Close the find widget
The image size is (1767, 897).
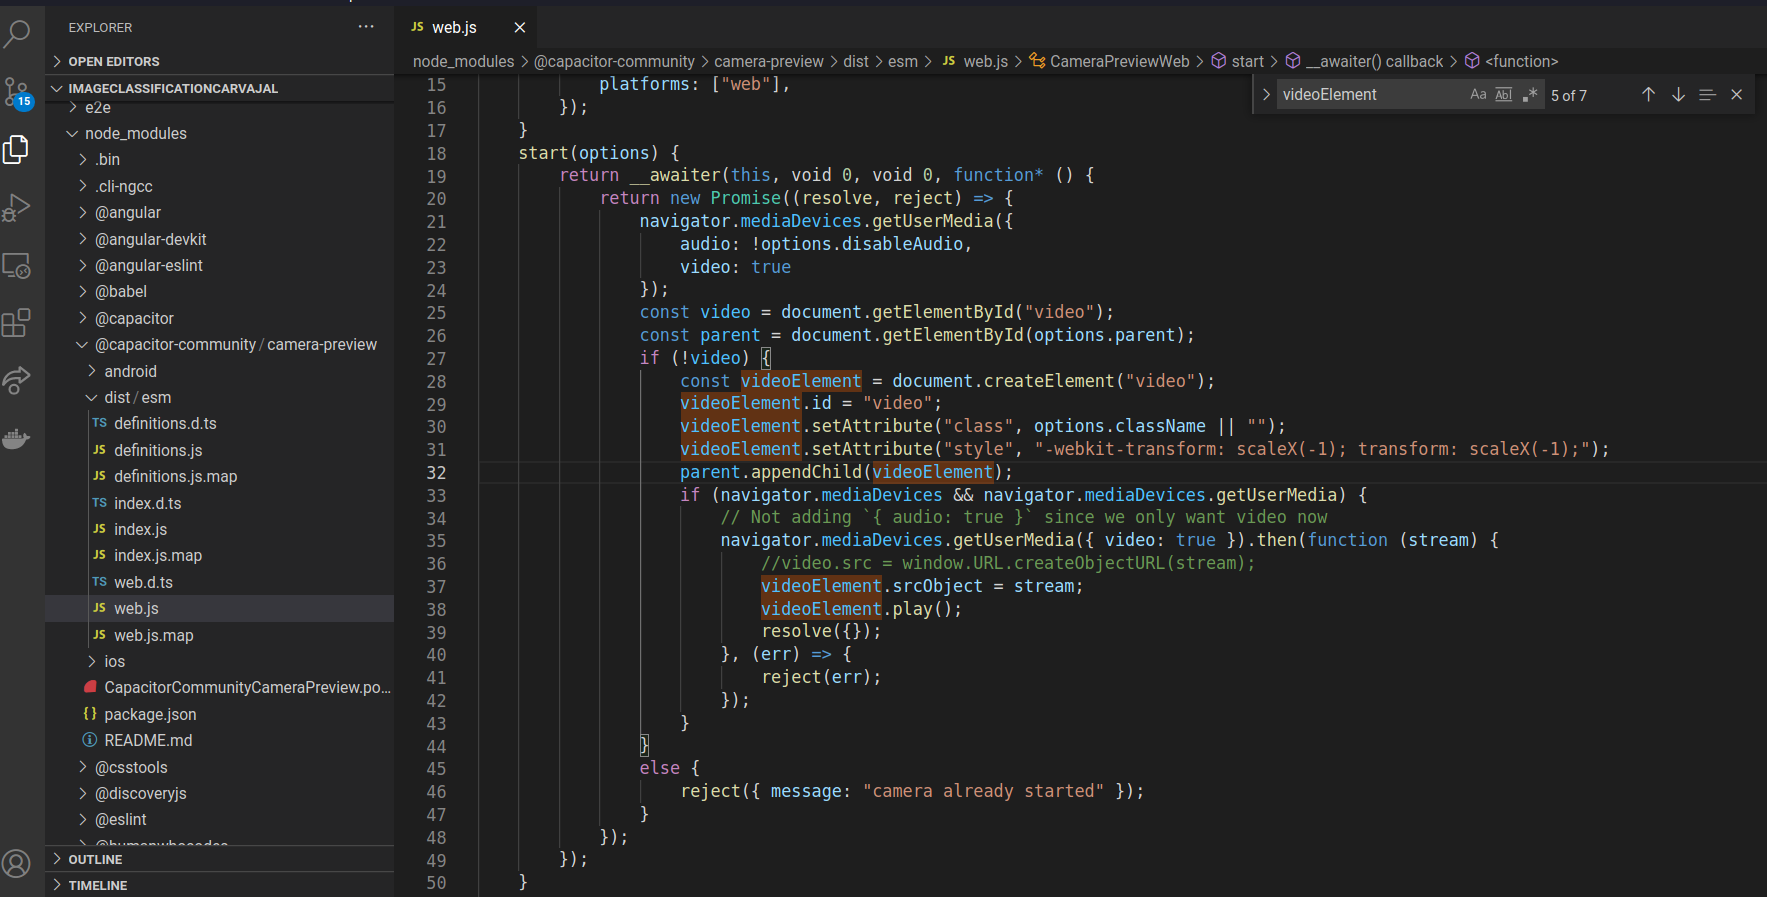[x=1737, y=94]
